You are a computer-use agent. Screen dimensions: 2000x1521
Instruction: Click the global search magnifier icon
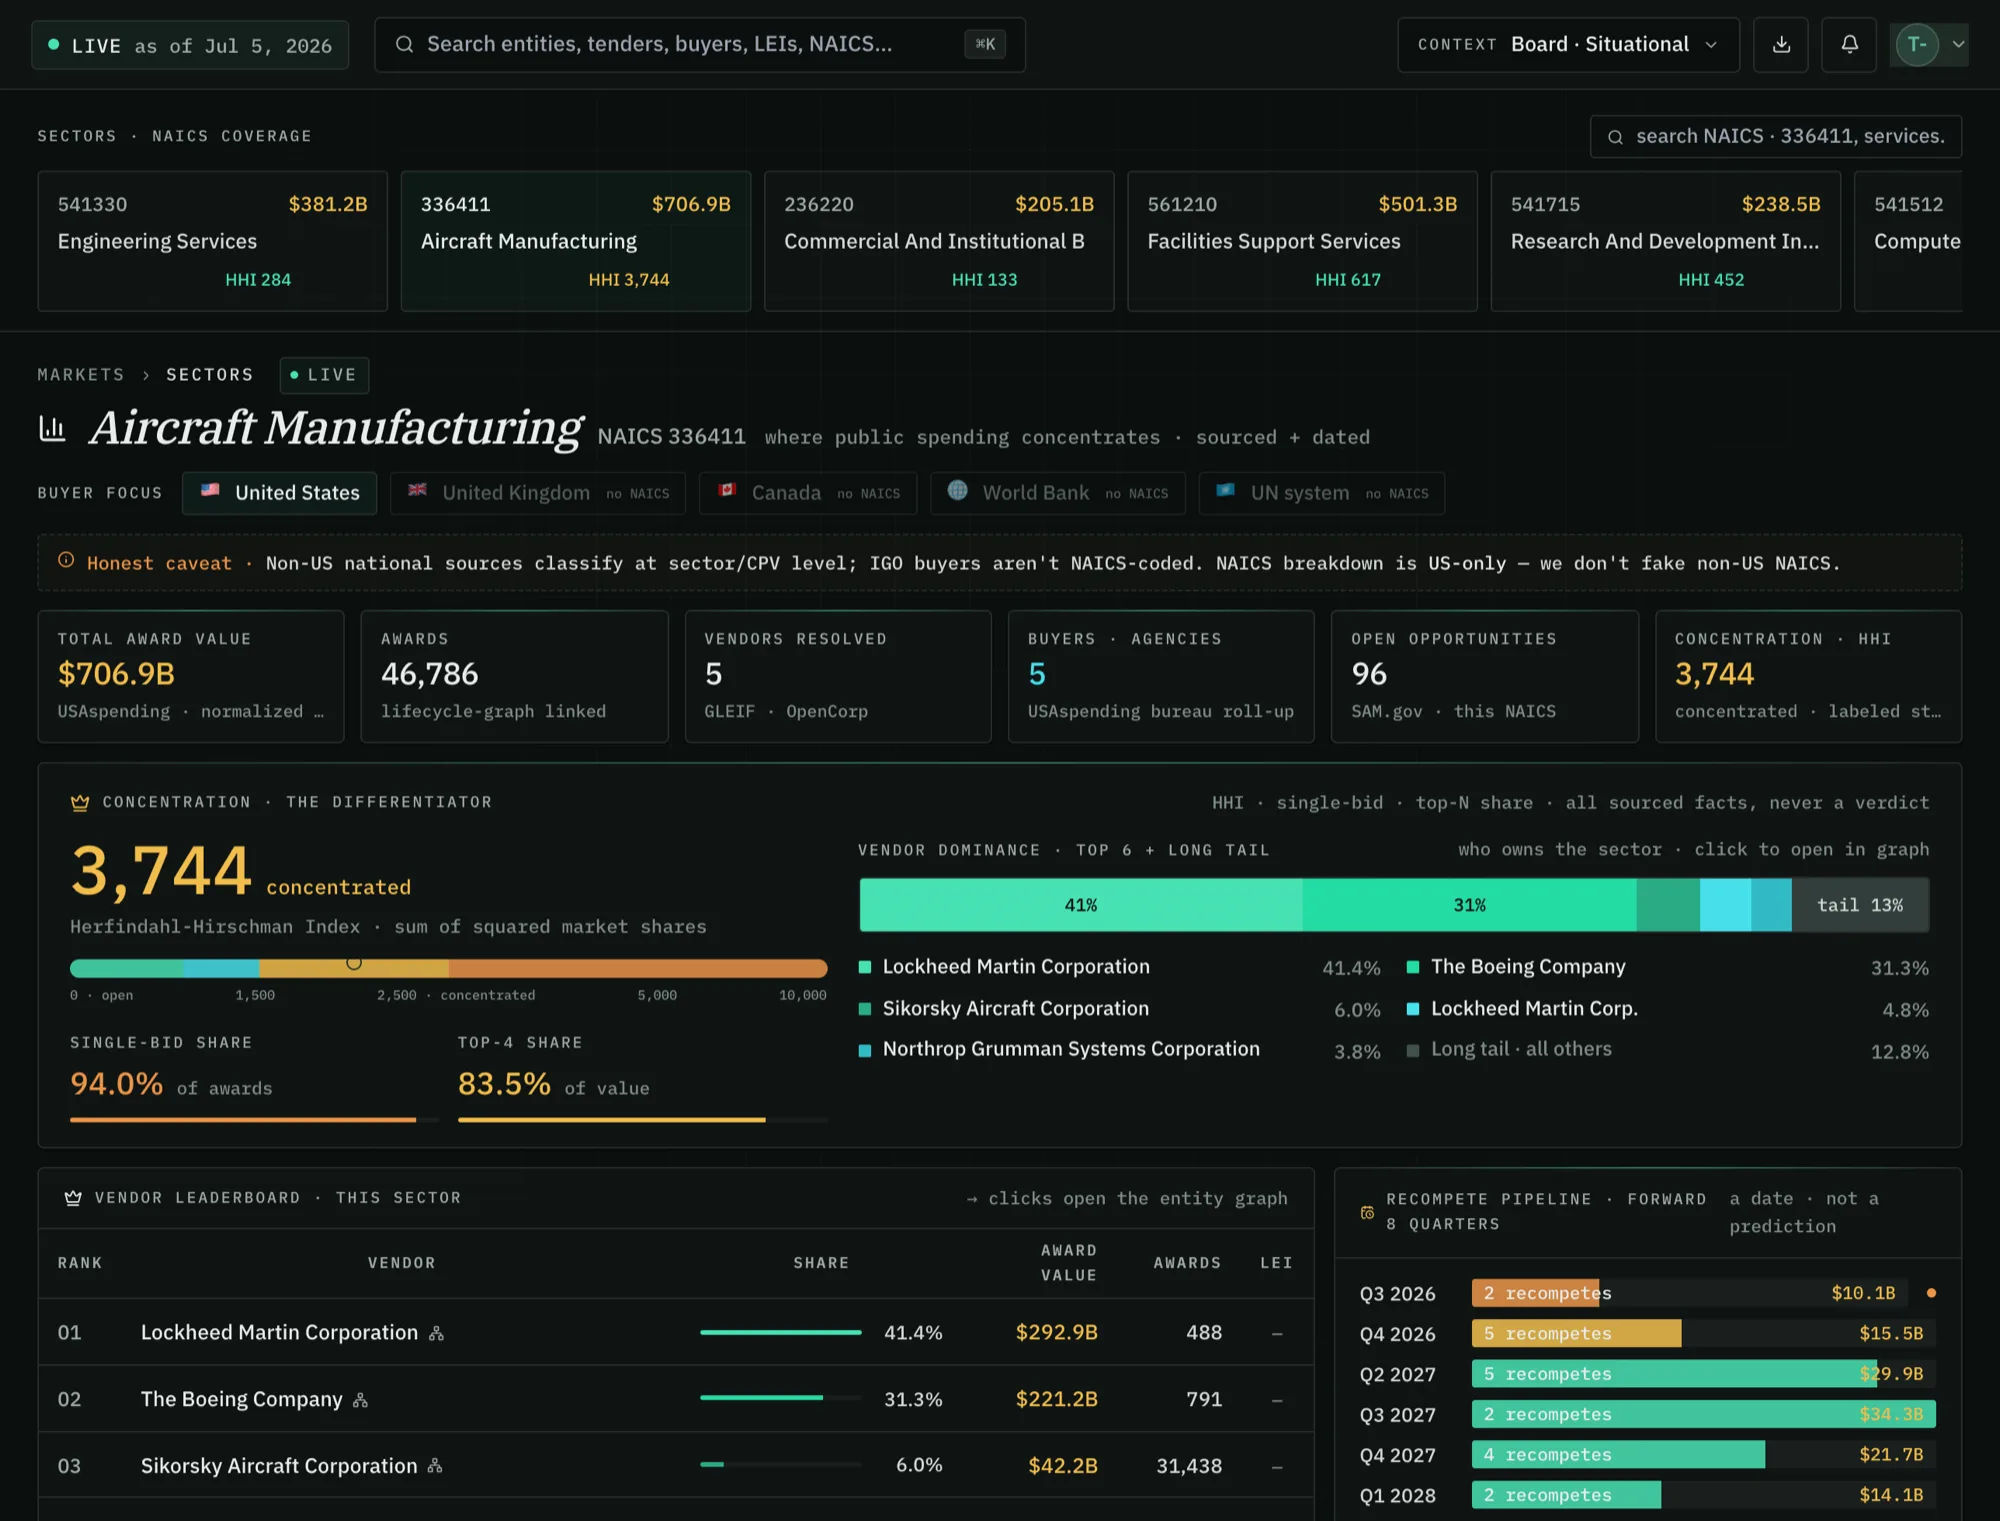tap(404, 45)
